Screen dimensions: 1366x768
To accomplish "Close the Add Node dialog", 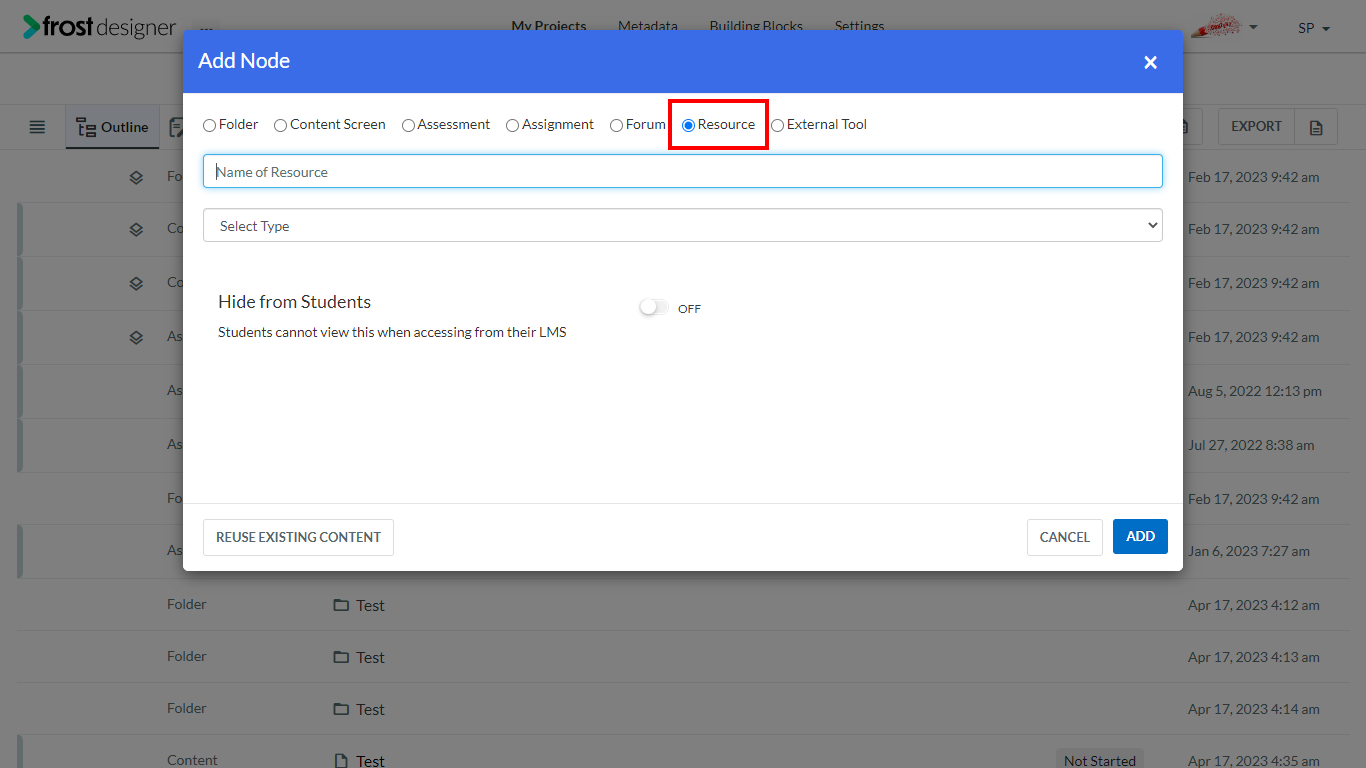I will click(1150, 62).
